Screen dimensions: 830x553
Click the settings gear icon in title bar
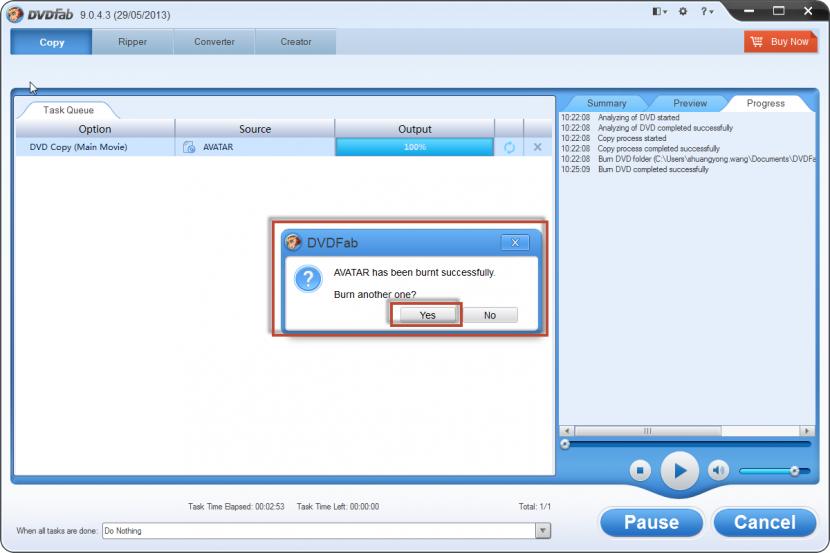point(683,11)
